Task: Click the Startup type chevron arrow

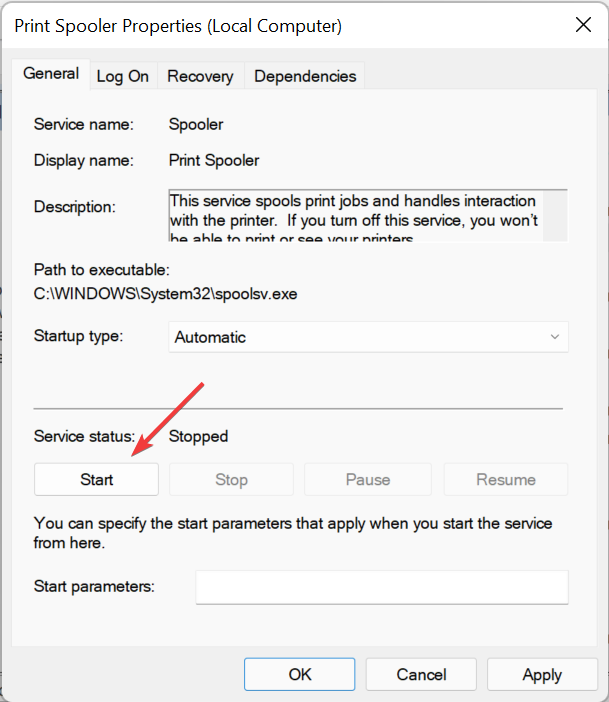Action: click(554, 337)
